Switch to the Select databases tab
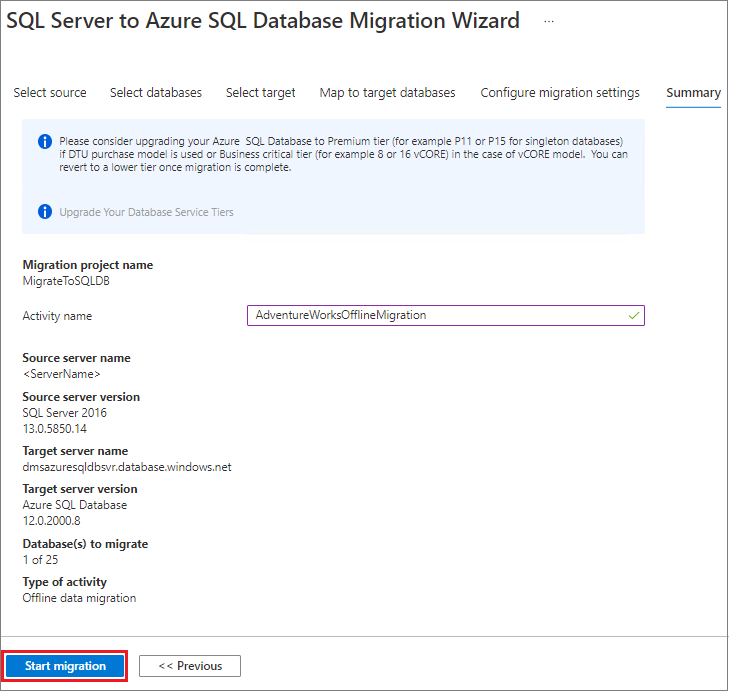 click(x=156, y=93)
